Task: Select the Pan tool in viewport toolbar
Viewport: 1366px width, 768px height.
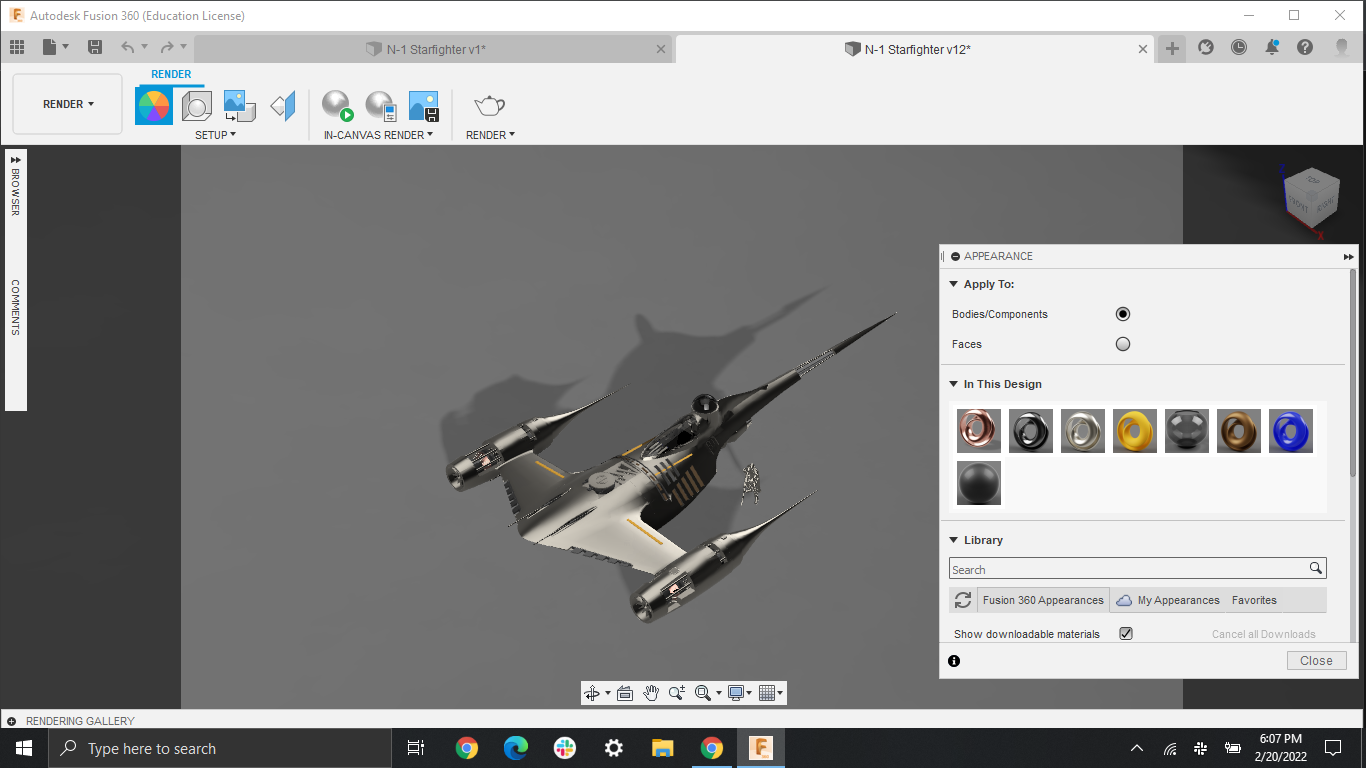Action: point(651,692)
